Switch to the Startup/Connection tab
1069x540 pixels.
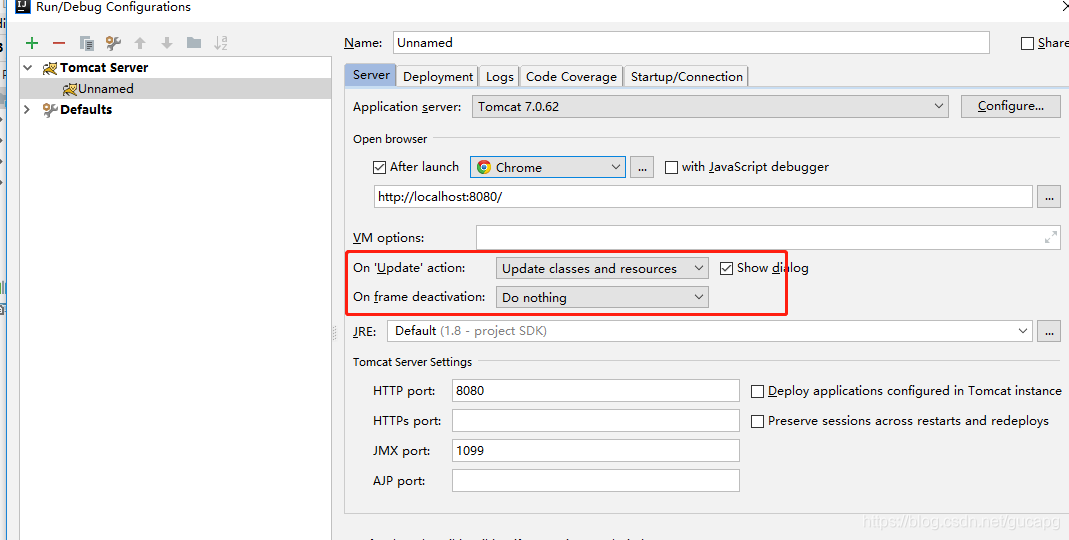tap(687, 76)
